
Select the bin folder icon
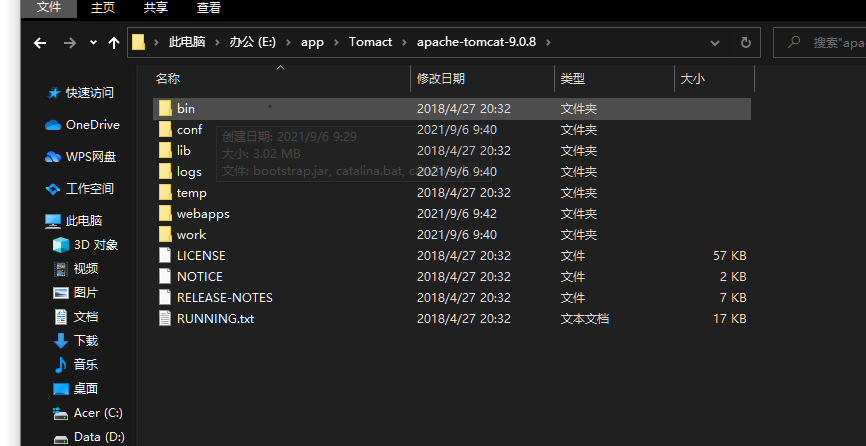click(x=165, y=108)
